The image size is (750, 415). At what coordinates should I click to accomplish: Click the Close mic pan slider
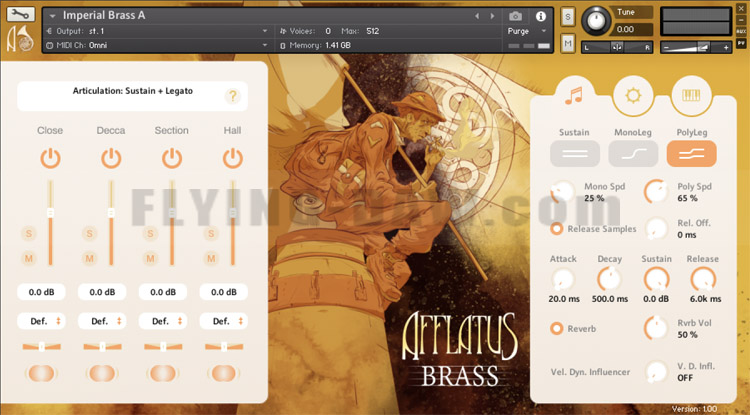42,347
